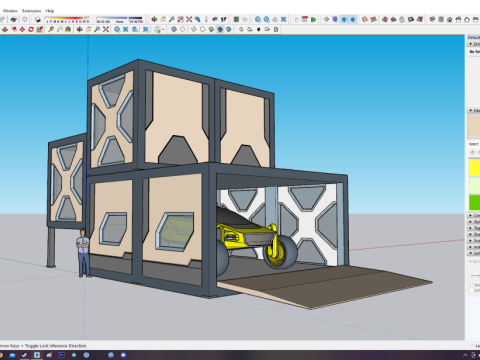Select the Pan hand tool in the top camera toolbar
This screenshot has width=480, height=360.
[163, 19]
